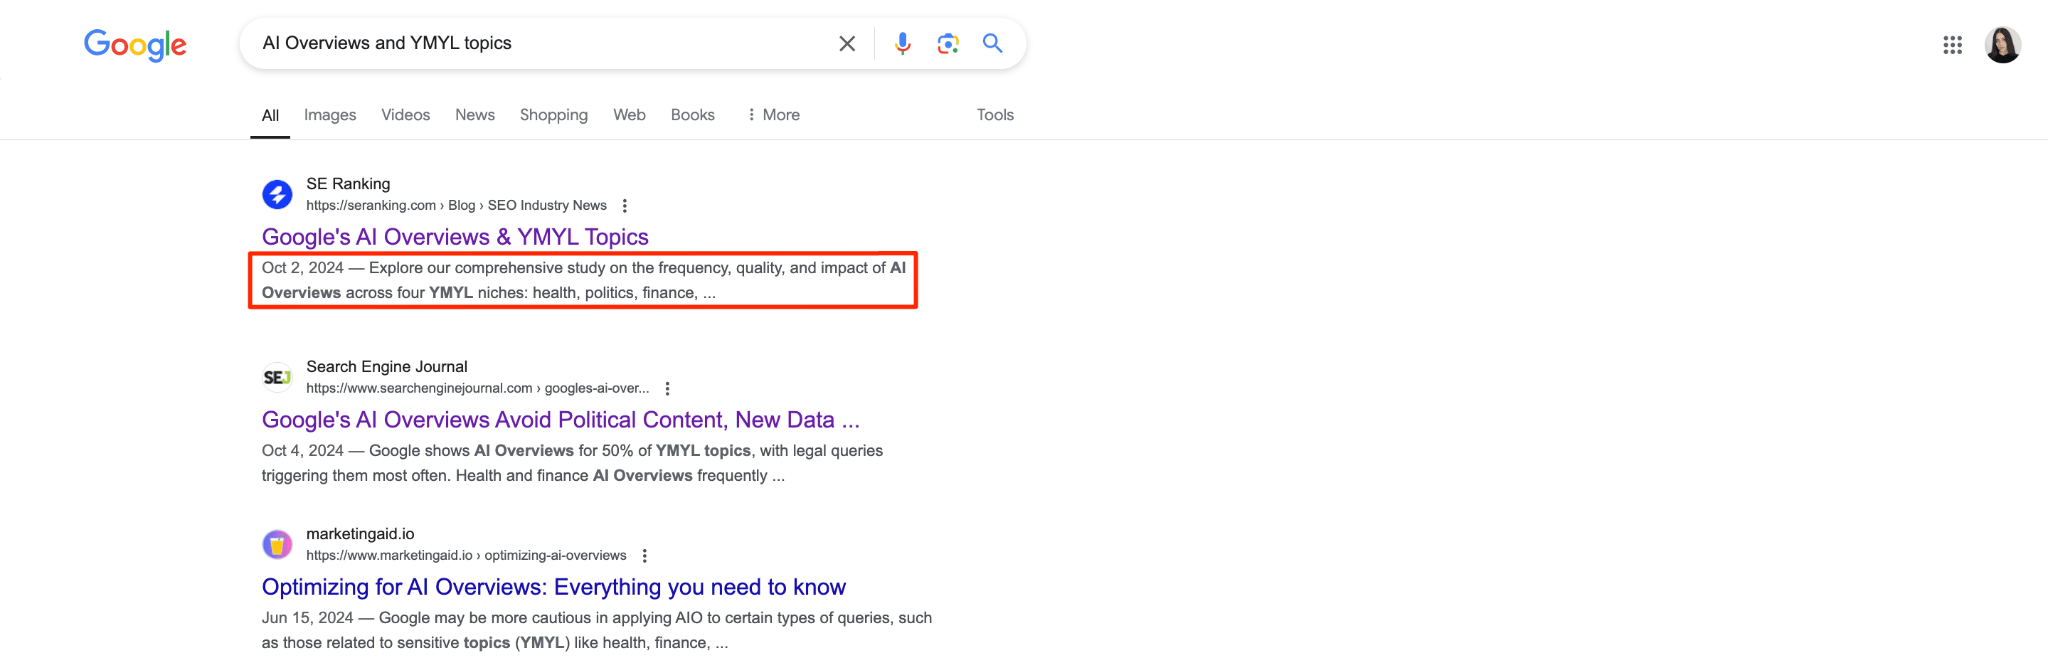2048x664 pixels.
Task: Click the marketingaid.io breadcrumb URL
Action: (466, 556)
